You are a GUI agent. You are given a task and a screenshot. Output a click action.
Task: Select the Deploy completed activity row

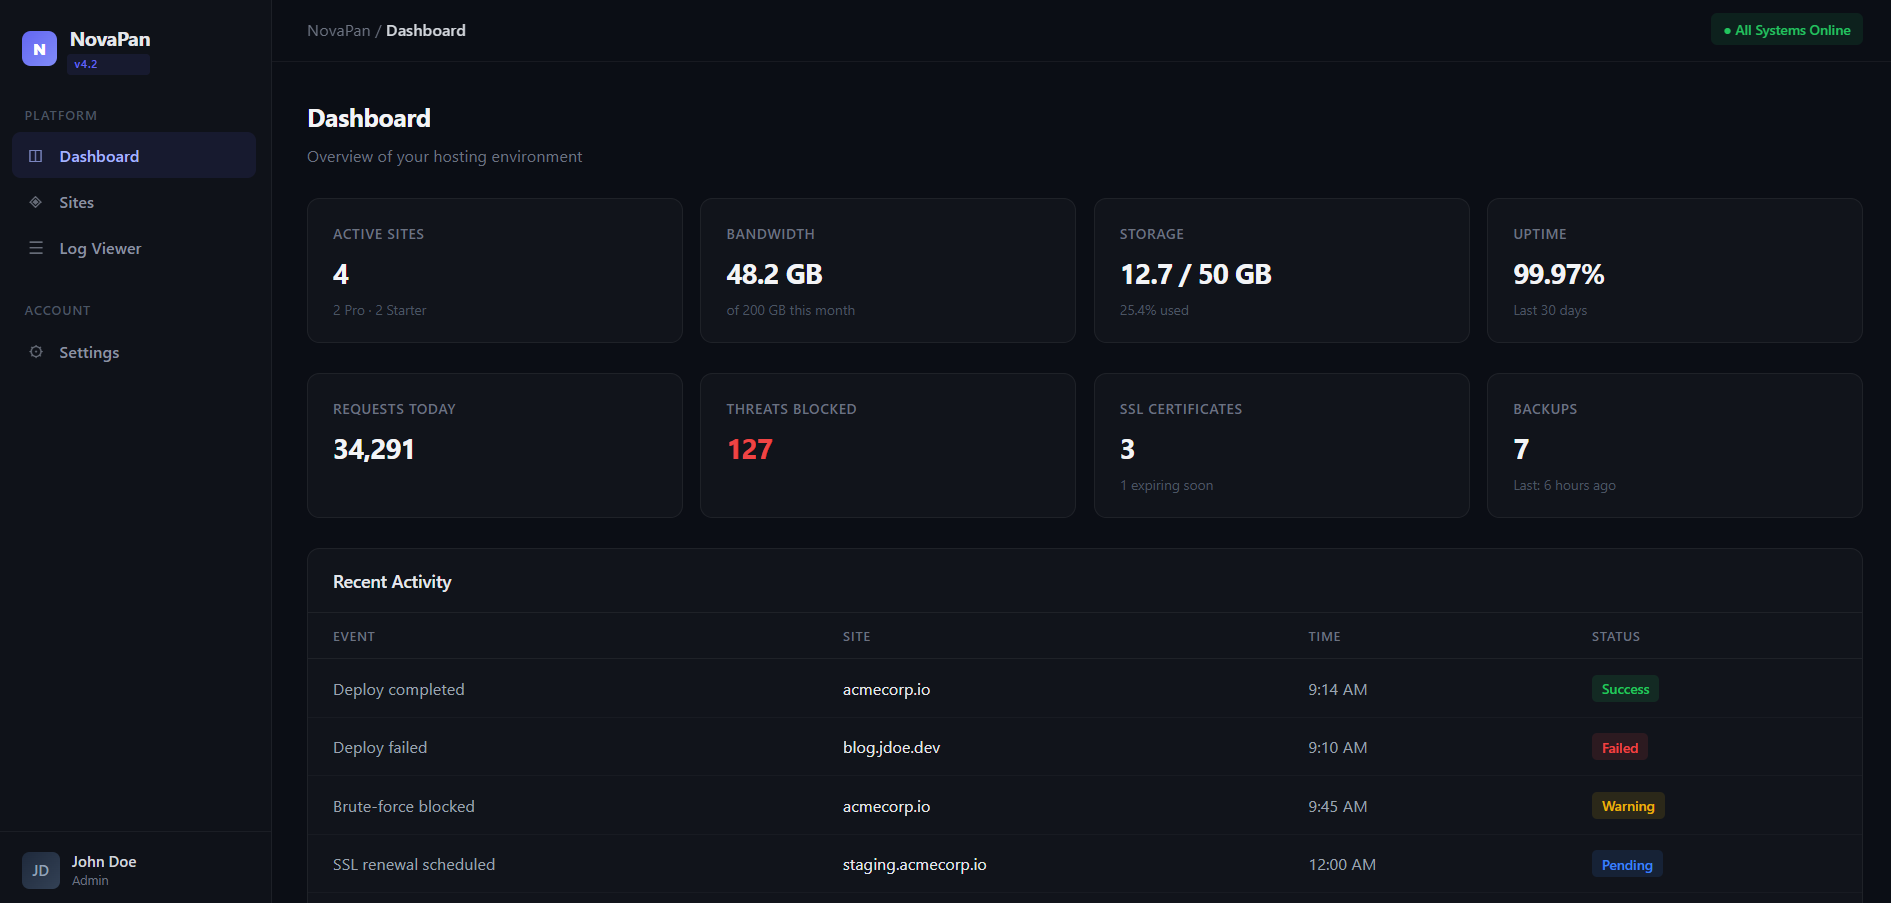point(399,690)
